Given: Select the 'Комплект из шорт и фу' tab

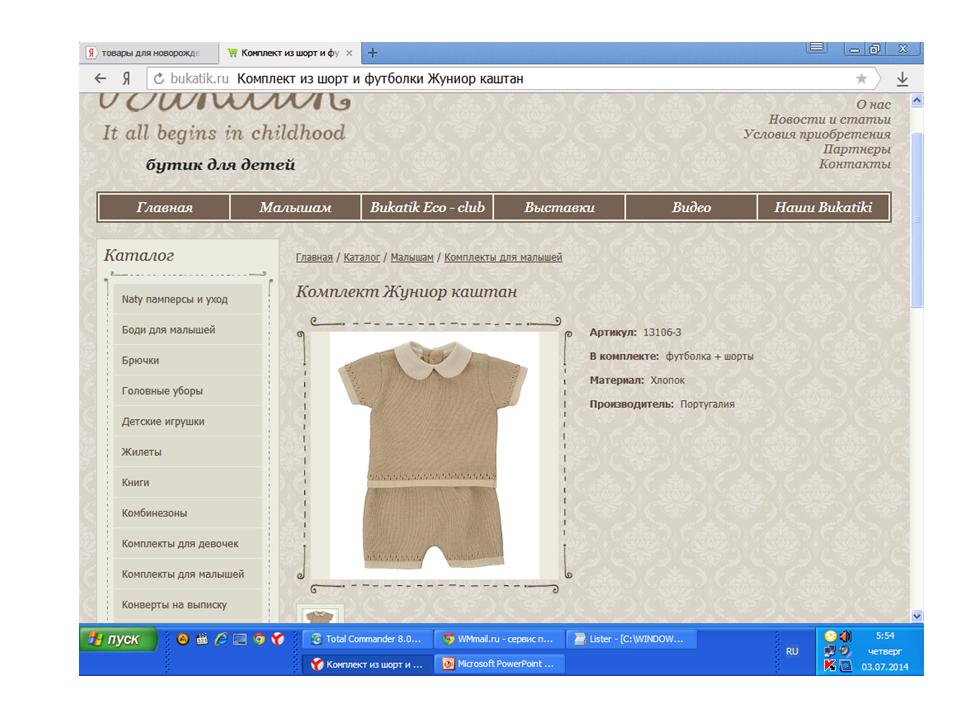Looking at the screenshot, I should pos(290,53).
